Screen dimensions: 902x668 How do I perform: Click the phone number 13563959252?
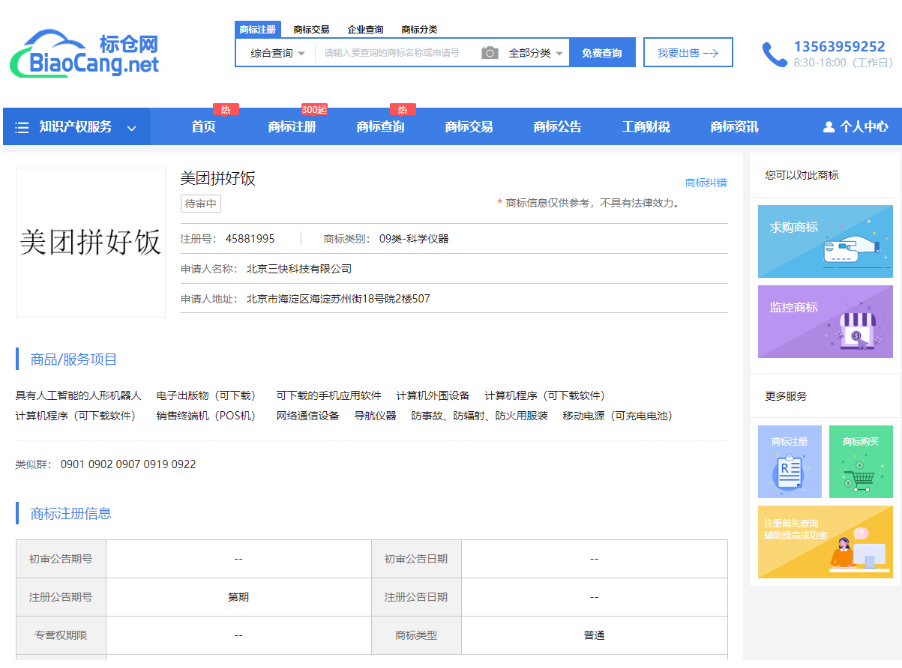839,47
